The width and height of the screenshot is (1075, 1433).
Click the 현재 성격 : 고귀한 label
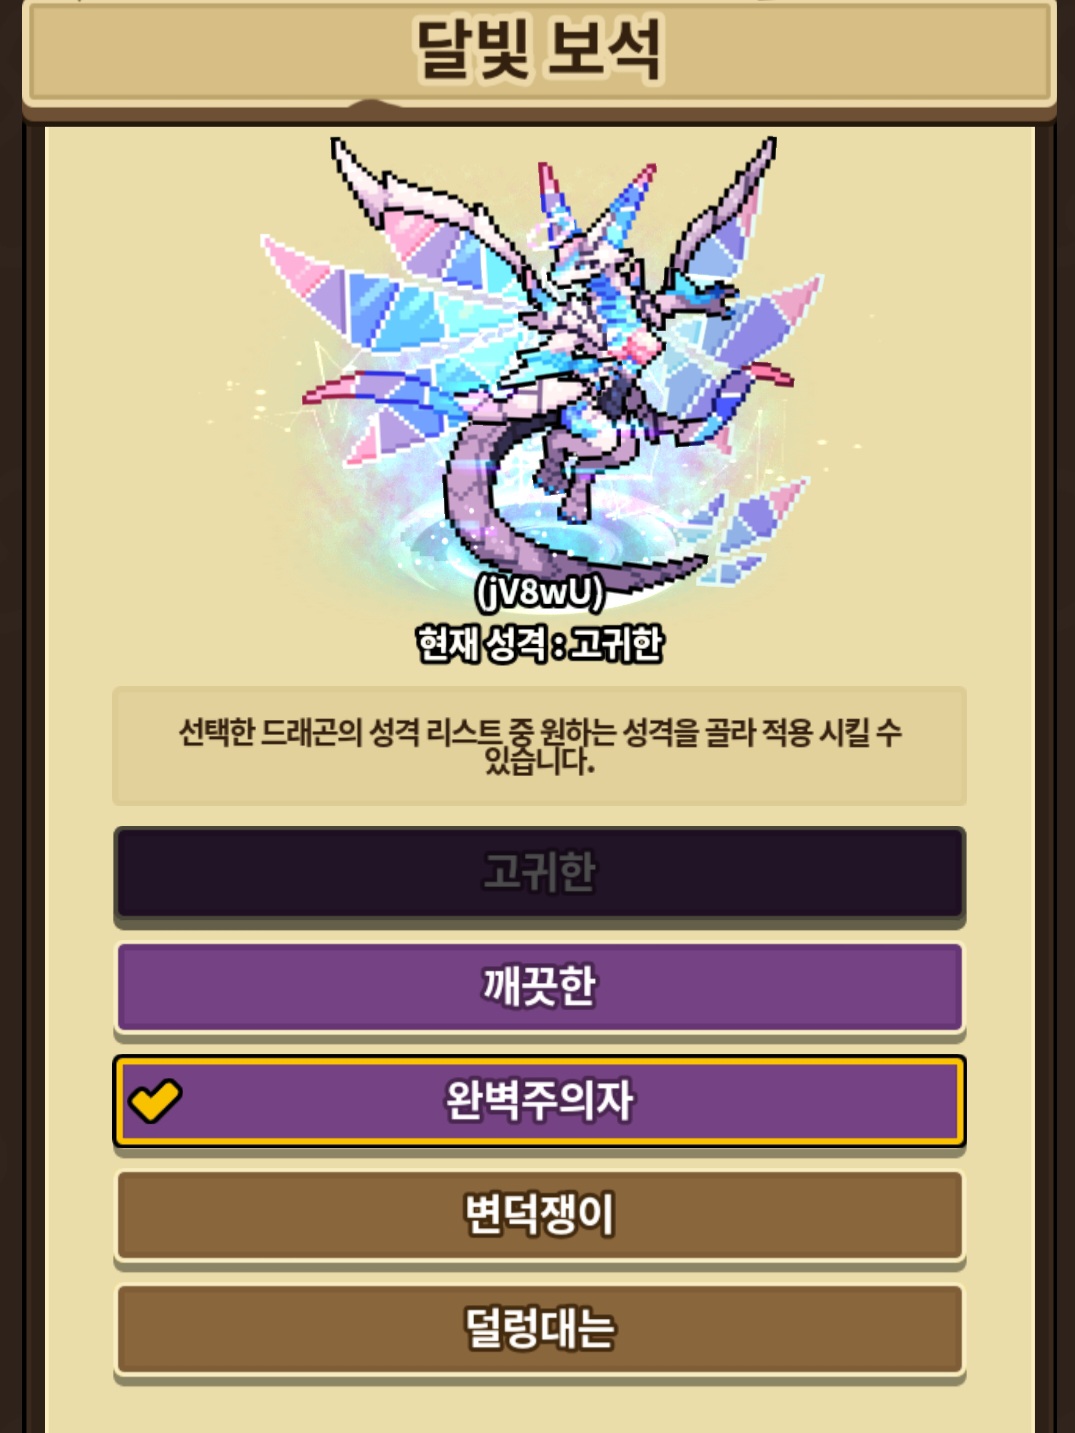pyautogui.click(x=540, y=643)
